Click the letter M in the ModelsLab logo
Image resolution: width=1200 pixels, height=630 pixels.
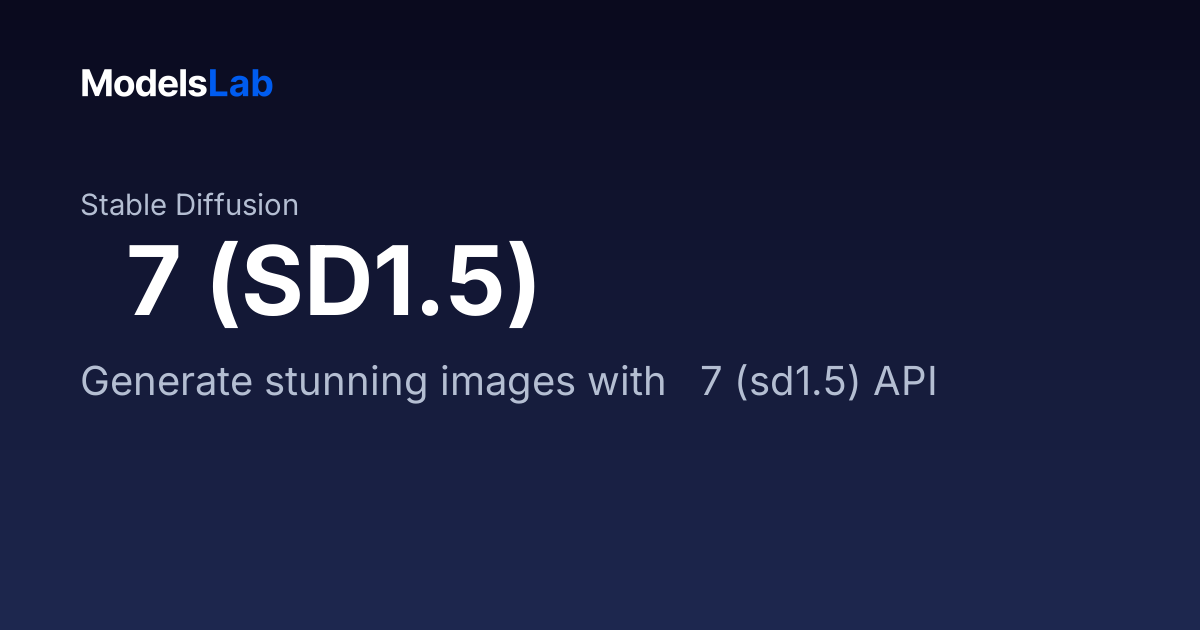[97, 84]
